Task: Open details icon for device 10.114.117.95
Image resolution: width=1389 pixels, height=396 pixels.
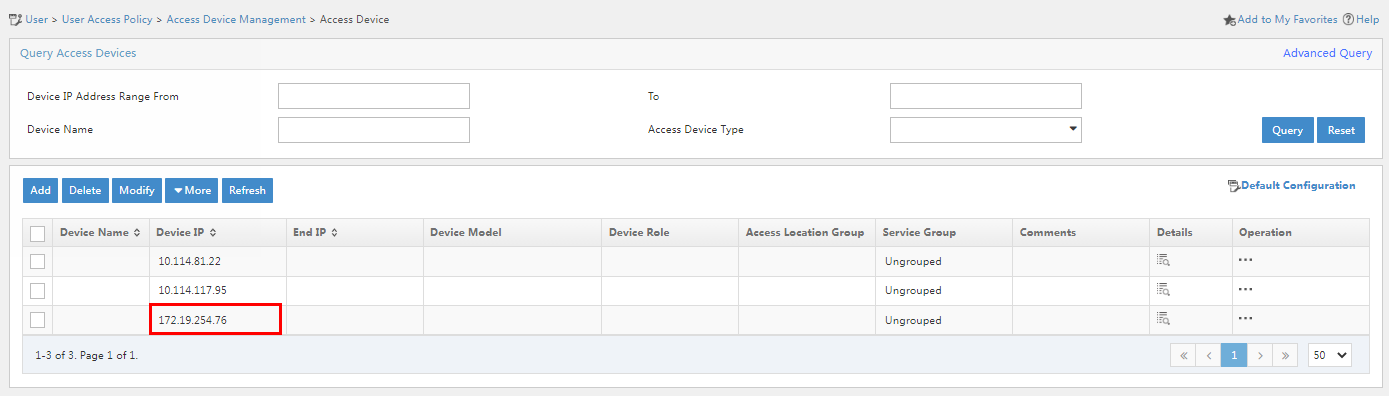Action: 1163,290
